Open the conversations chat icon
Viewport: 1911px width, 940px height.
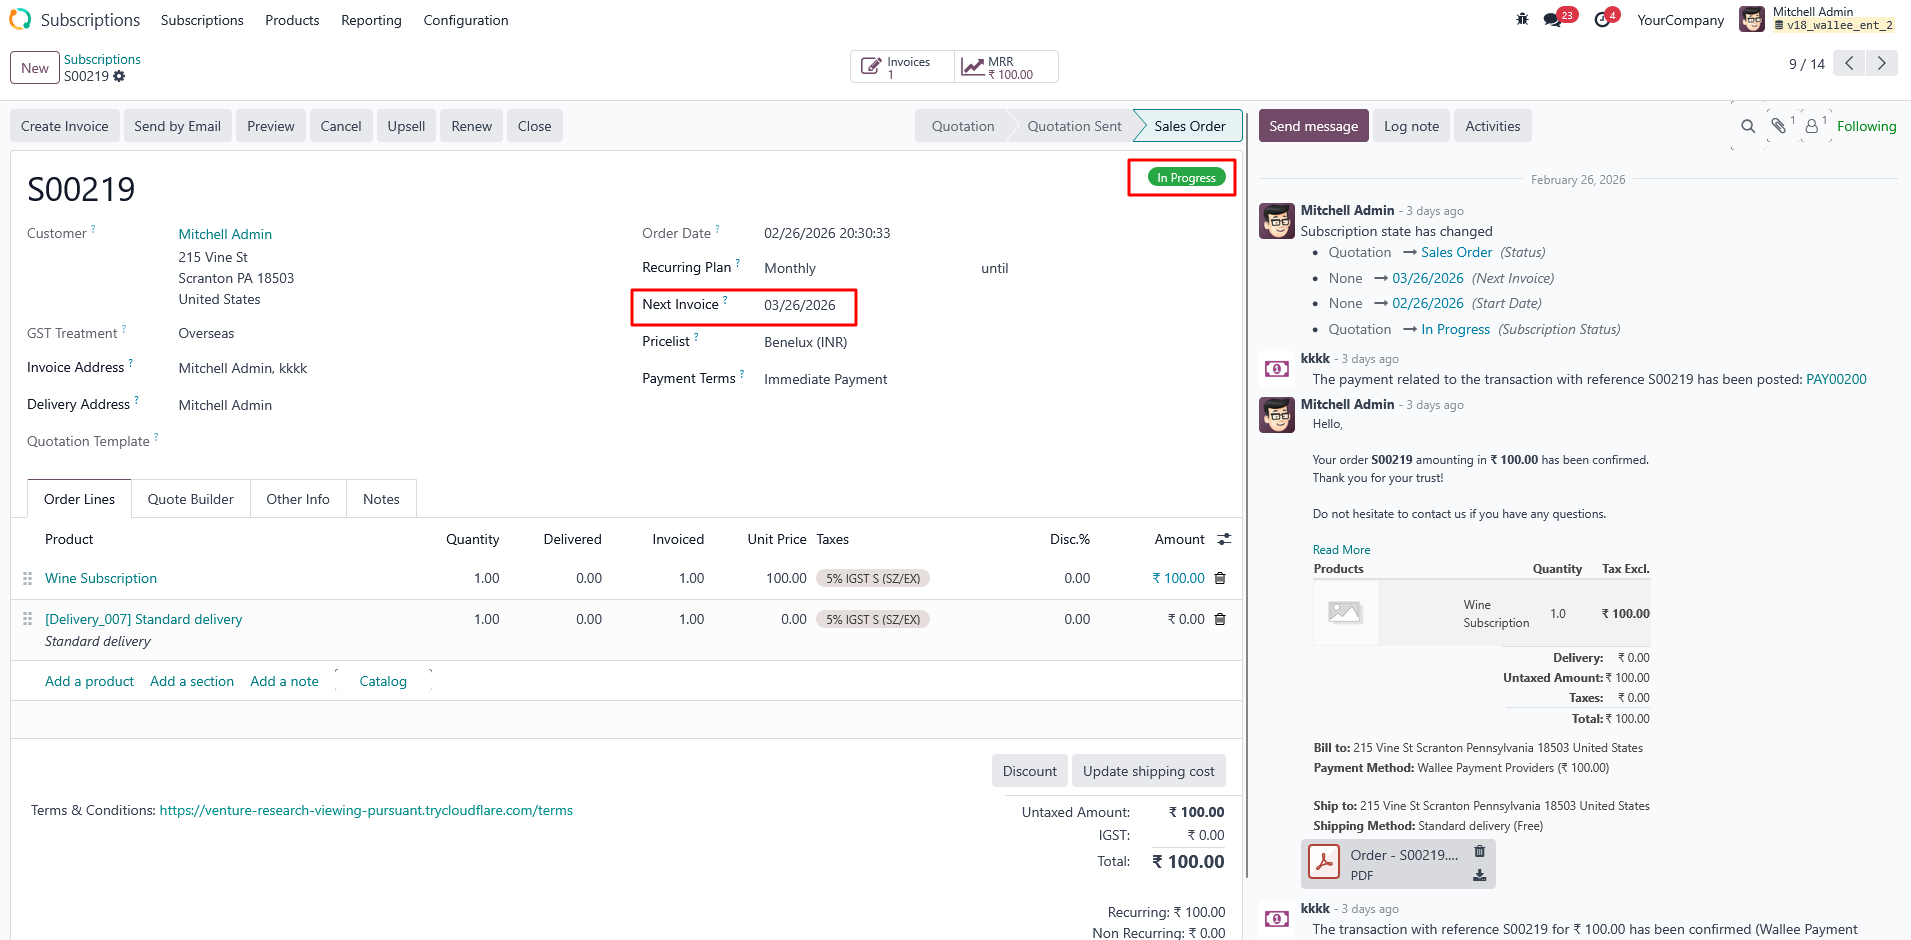1553,20
